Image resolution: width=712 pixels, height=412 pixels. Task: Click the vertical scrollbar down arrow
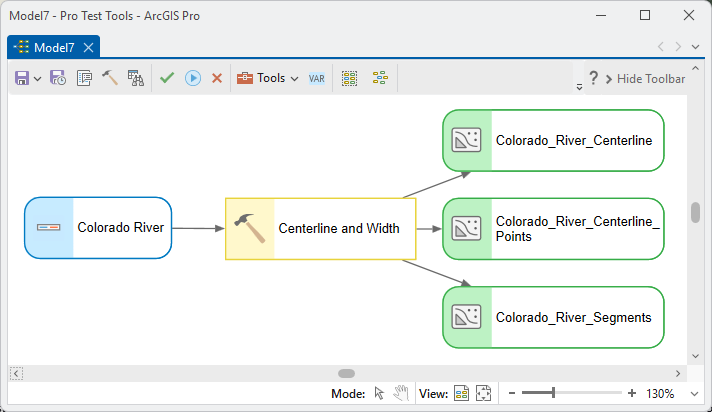[695, 356]
